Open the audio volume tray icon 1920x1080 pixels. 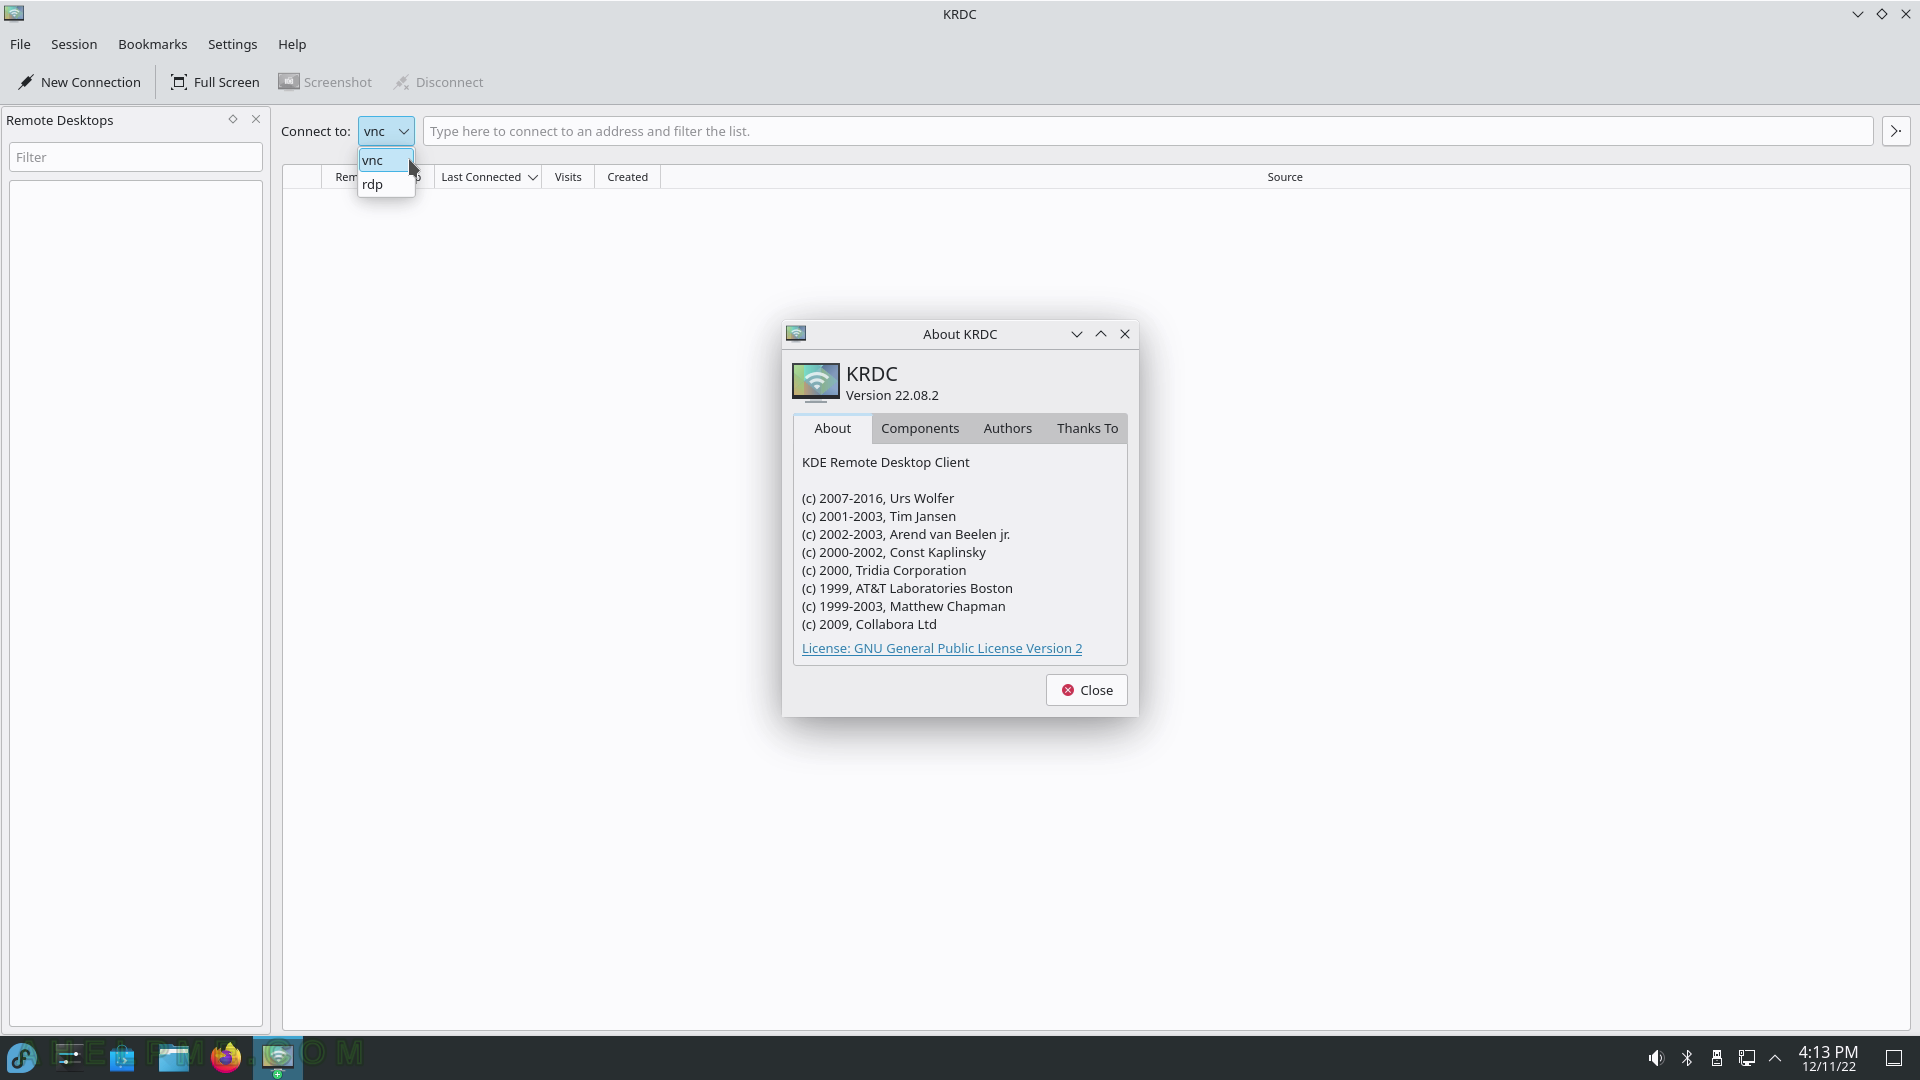coord(1656,1058)
